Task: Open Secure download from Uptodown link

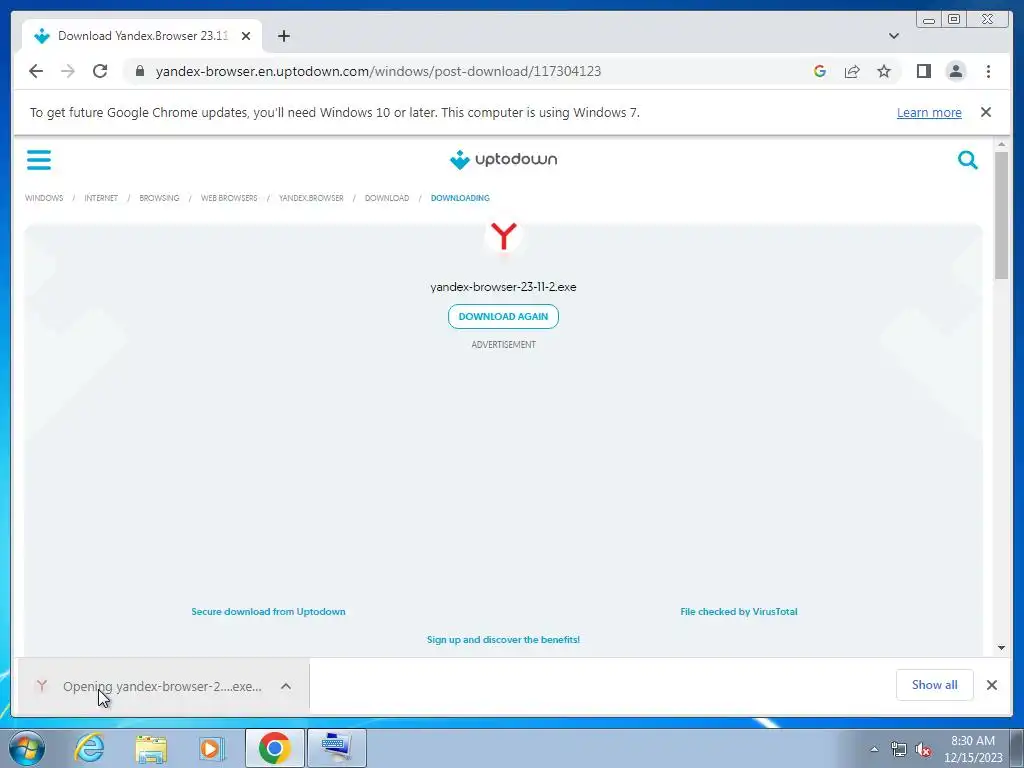Action: 268,612
